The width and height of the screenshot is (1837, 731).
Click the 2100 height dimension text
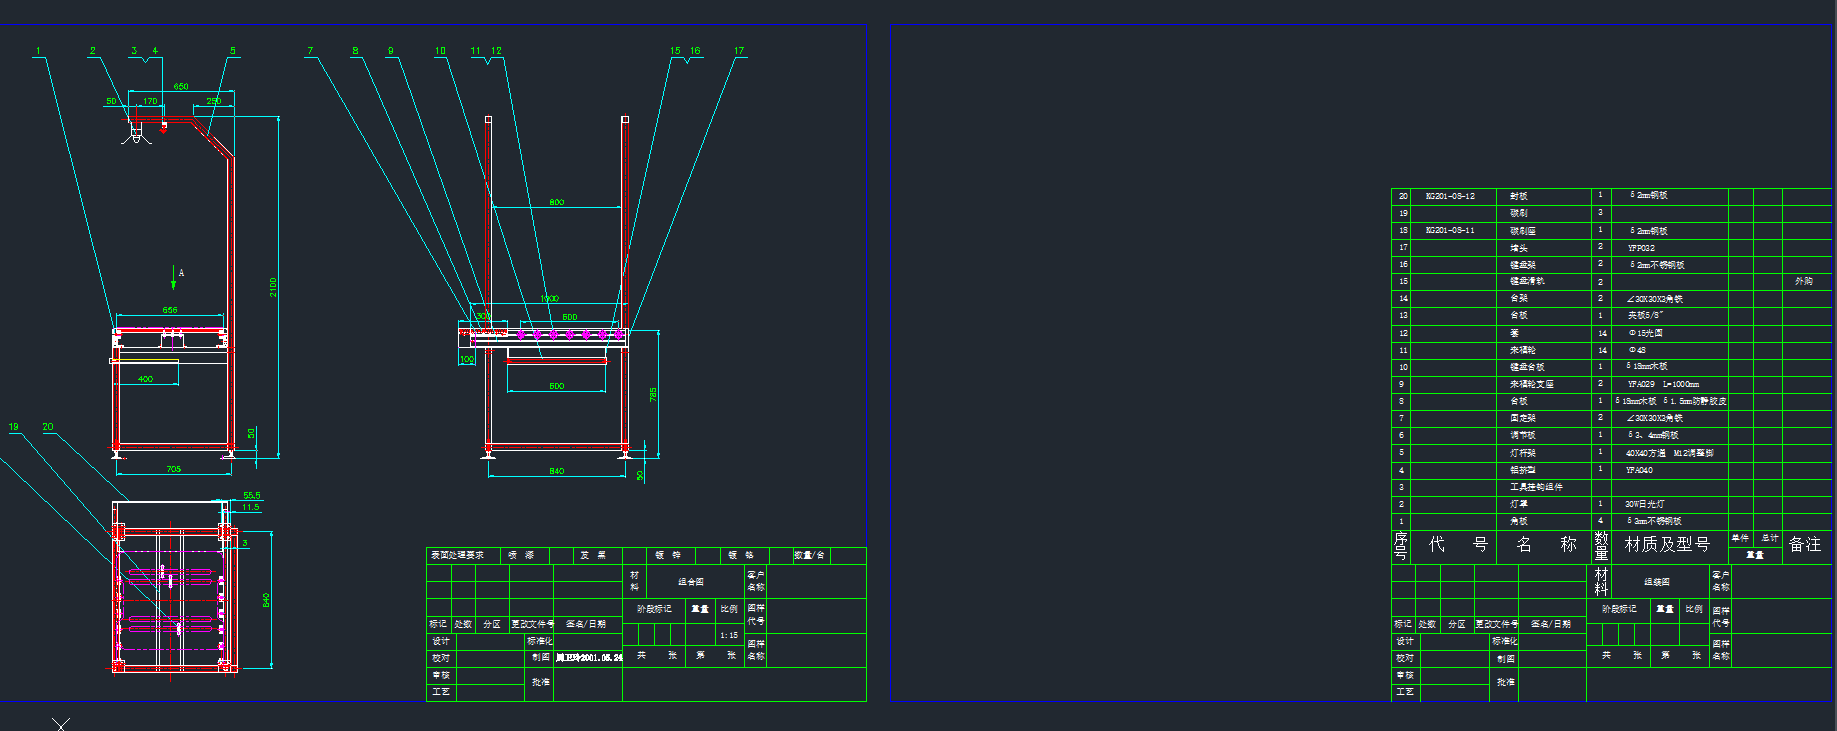[x=272, y=287]
